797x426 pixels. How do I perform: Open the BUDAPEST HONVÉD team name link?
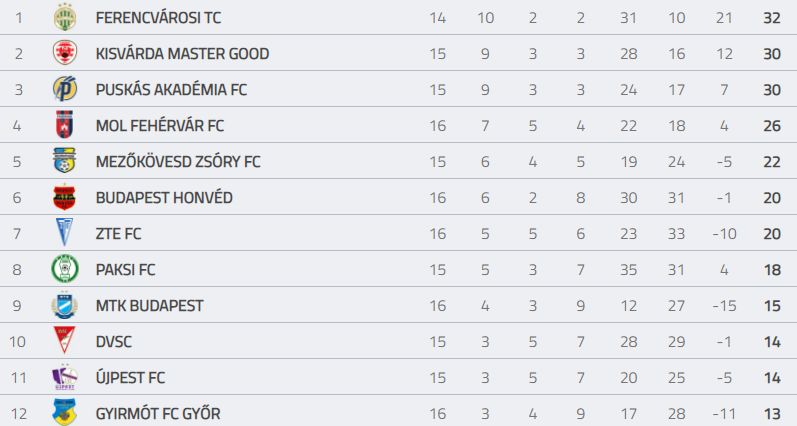[x=164, y=197]
